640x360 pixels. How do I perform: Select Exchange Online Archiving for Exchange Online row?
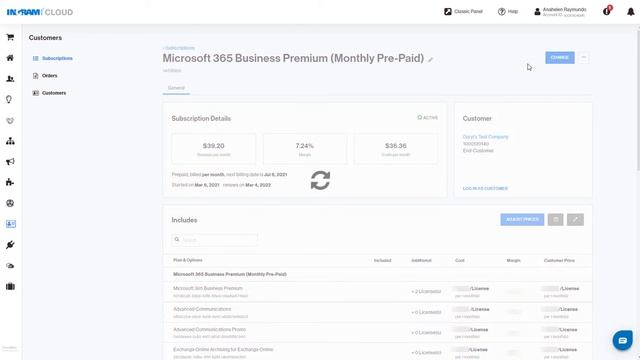tap(378, 352)
